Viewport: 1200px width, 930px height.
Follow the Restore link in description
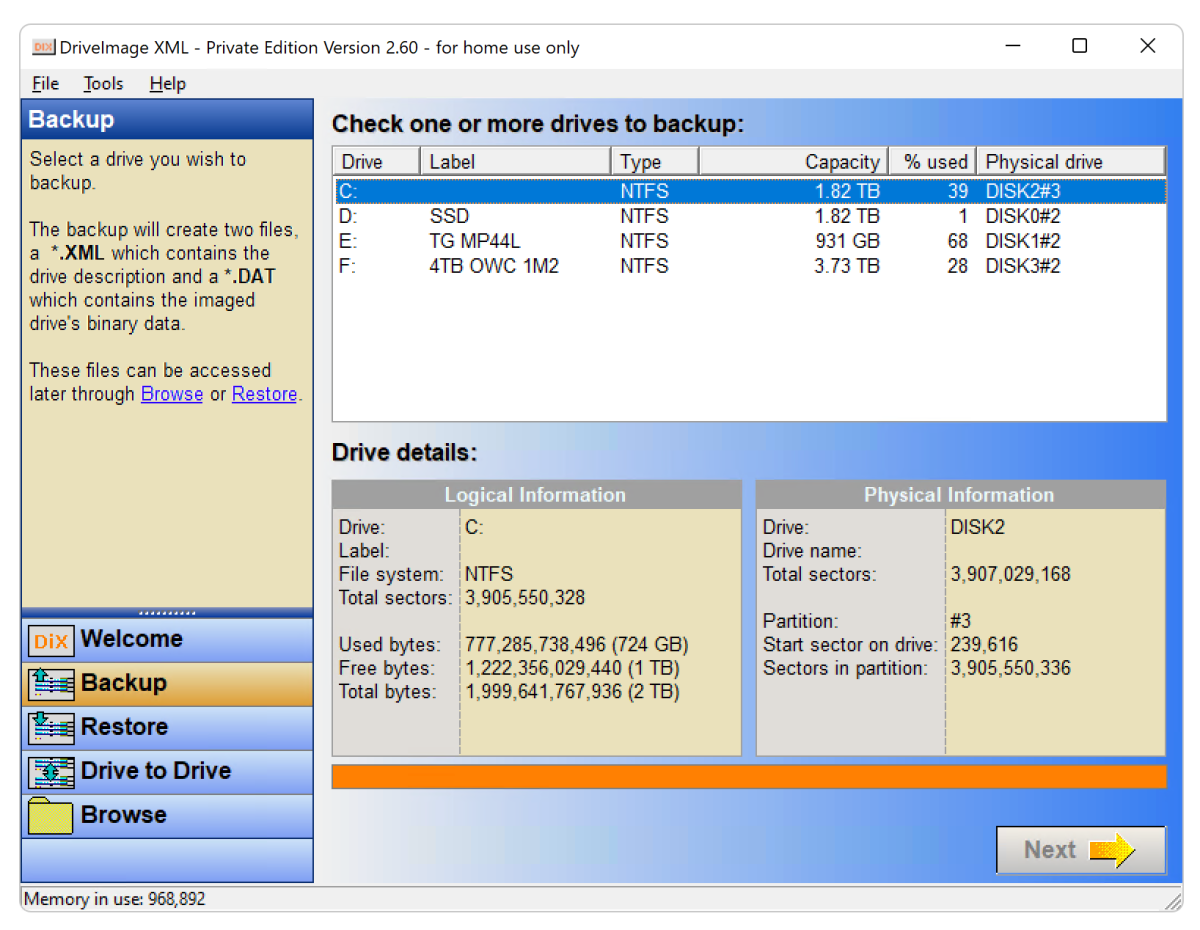(x=264, y=394)
